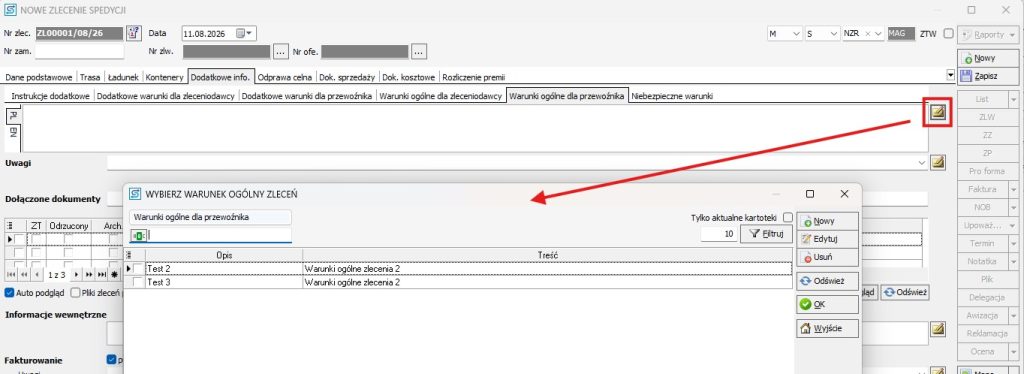Click the ellipsis button next to Nr zlw.

(x=281, y=51)
